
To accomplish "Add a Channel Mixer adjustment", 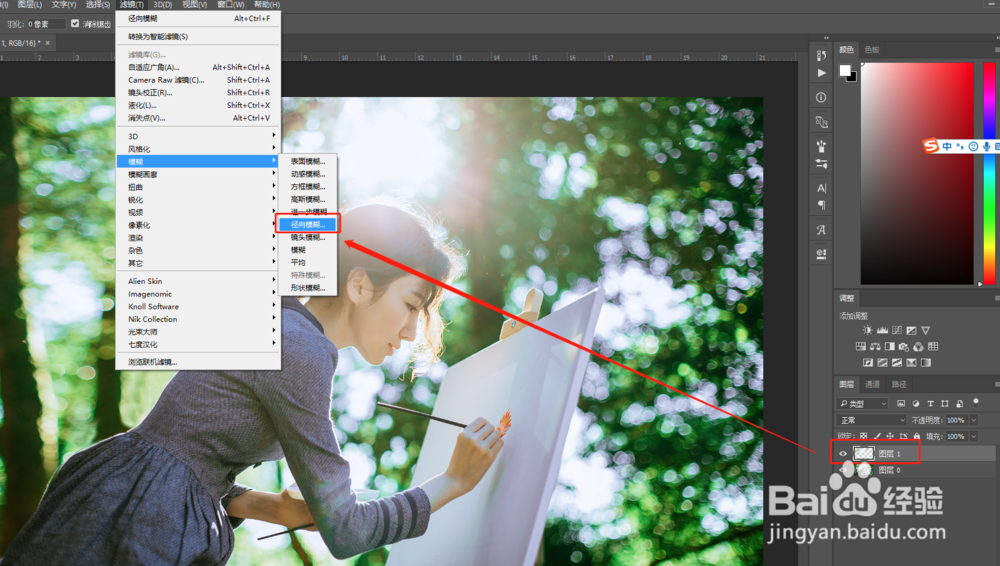I will pyautogui.click(x=918, y=346).
